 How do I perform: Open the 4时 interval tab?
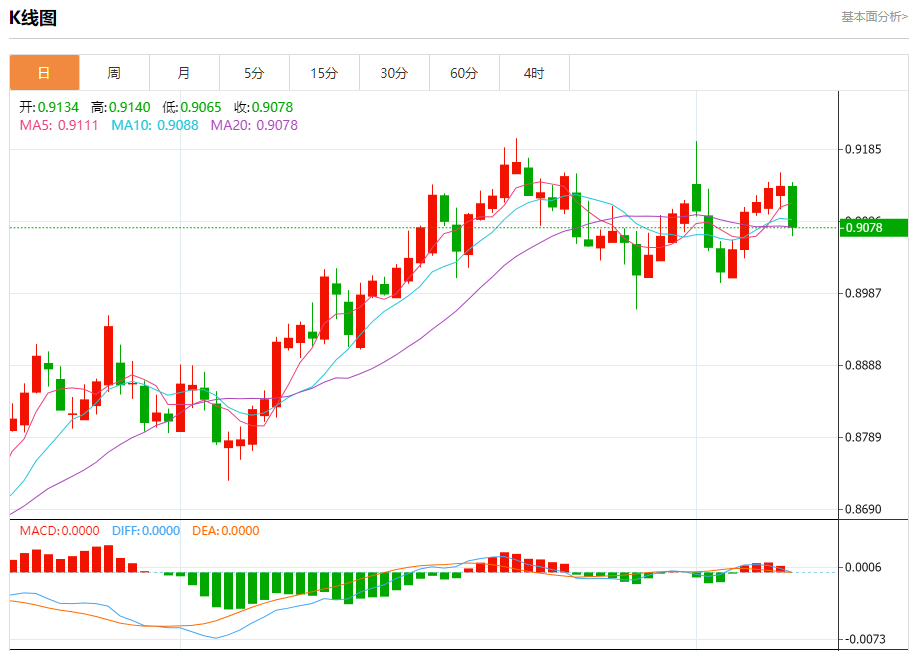point(534,73)
